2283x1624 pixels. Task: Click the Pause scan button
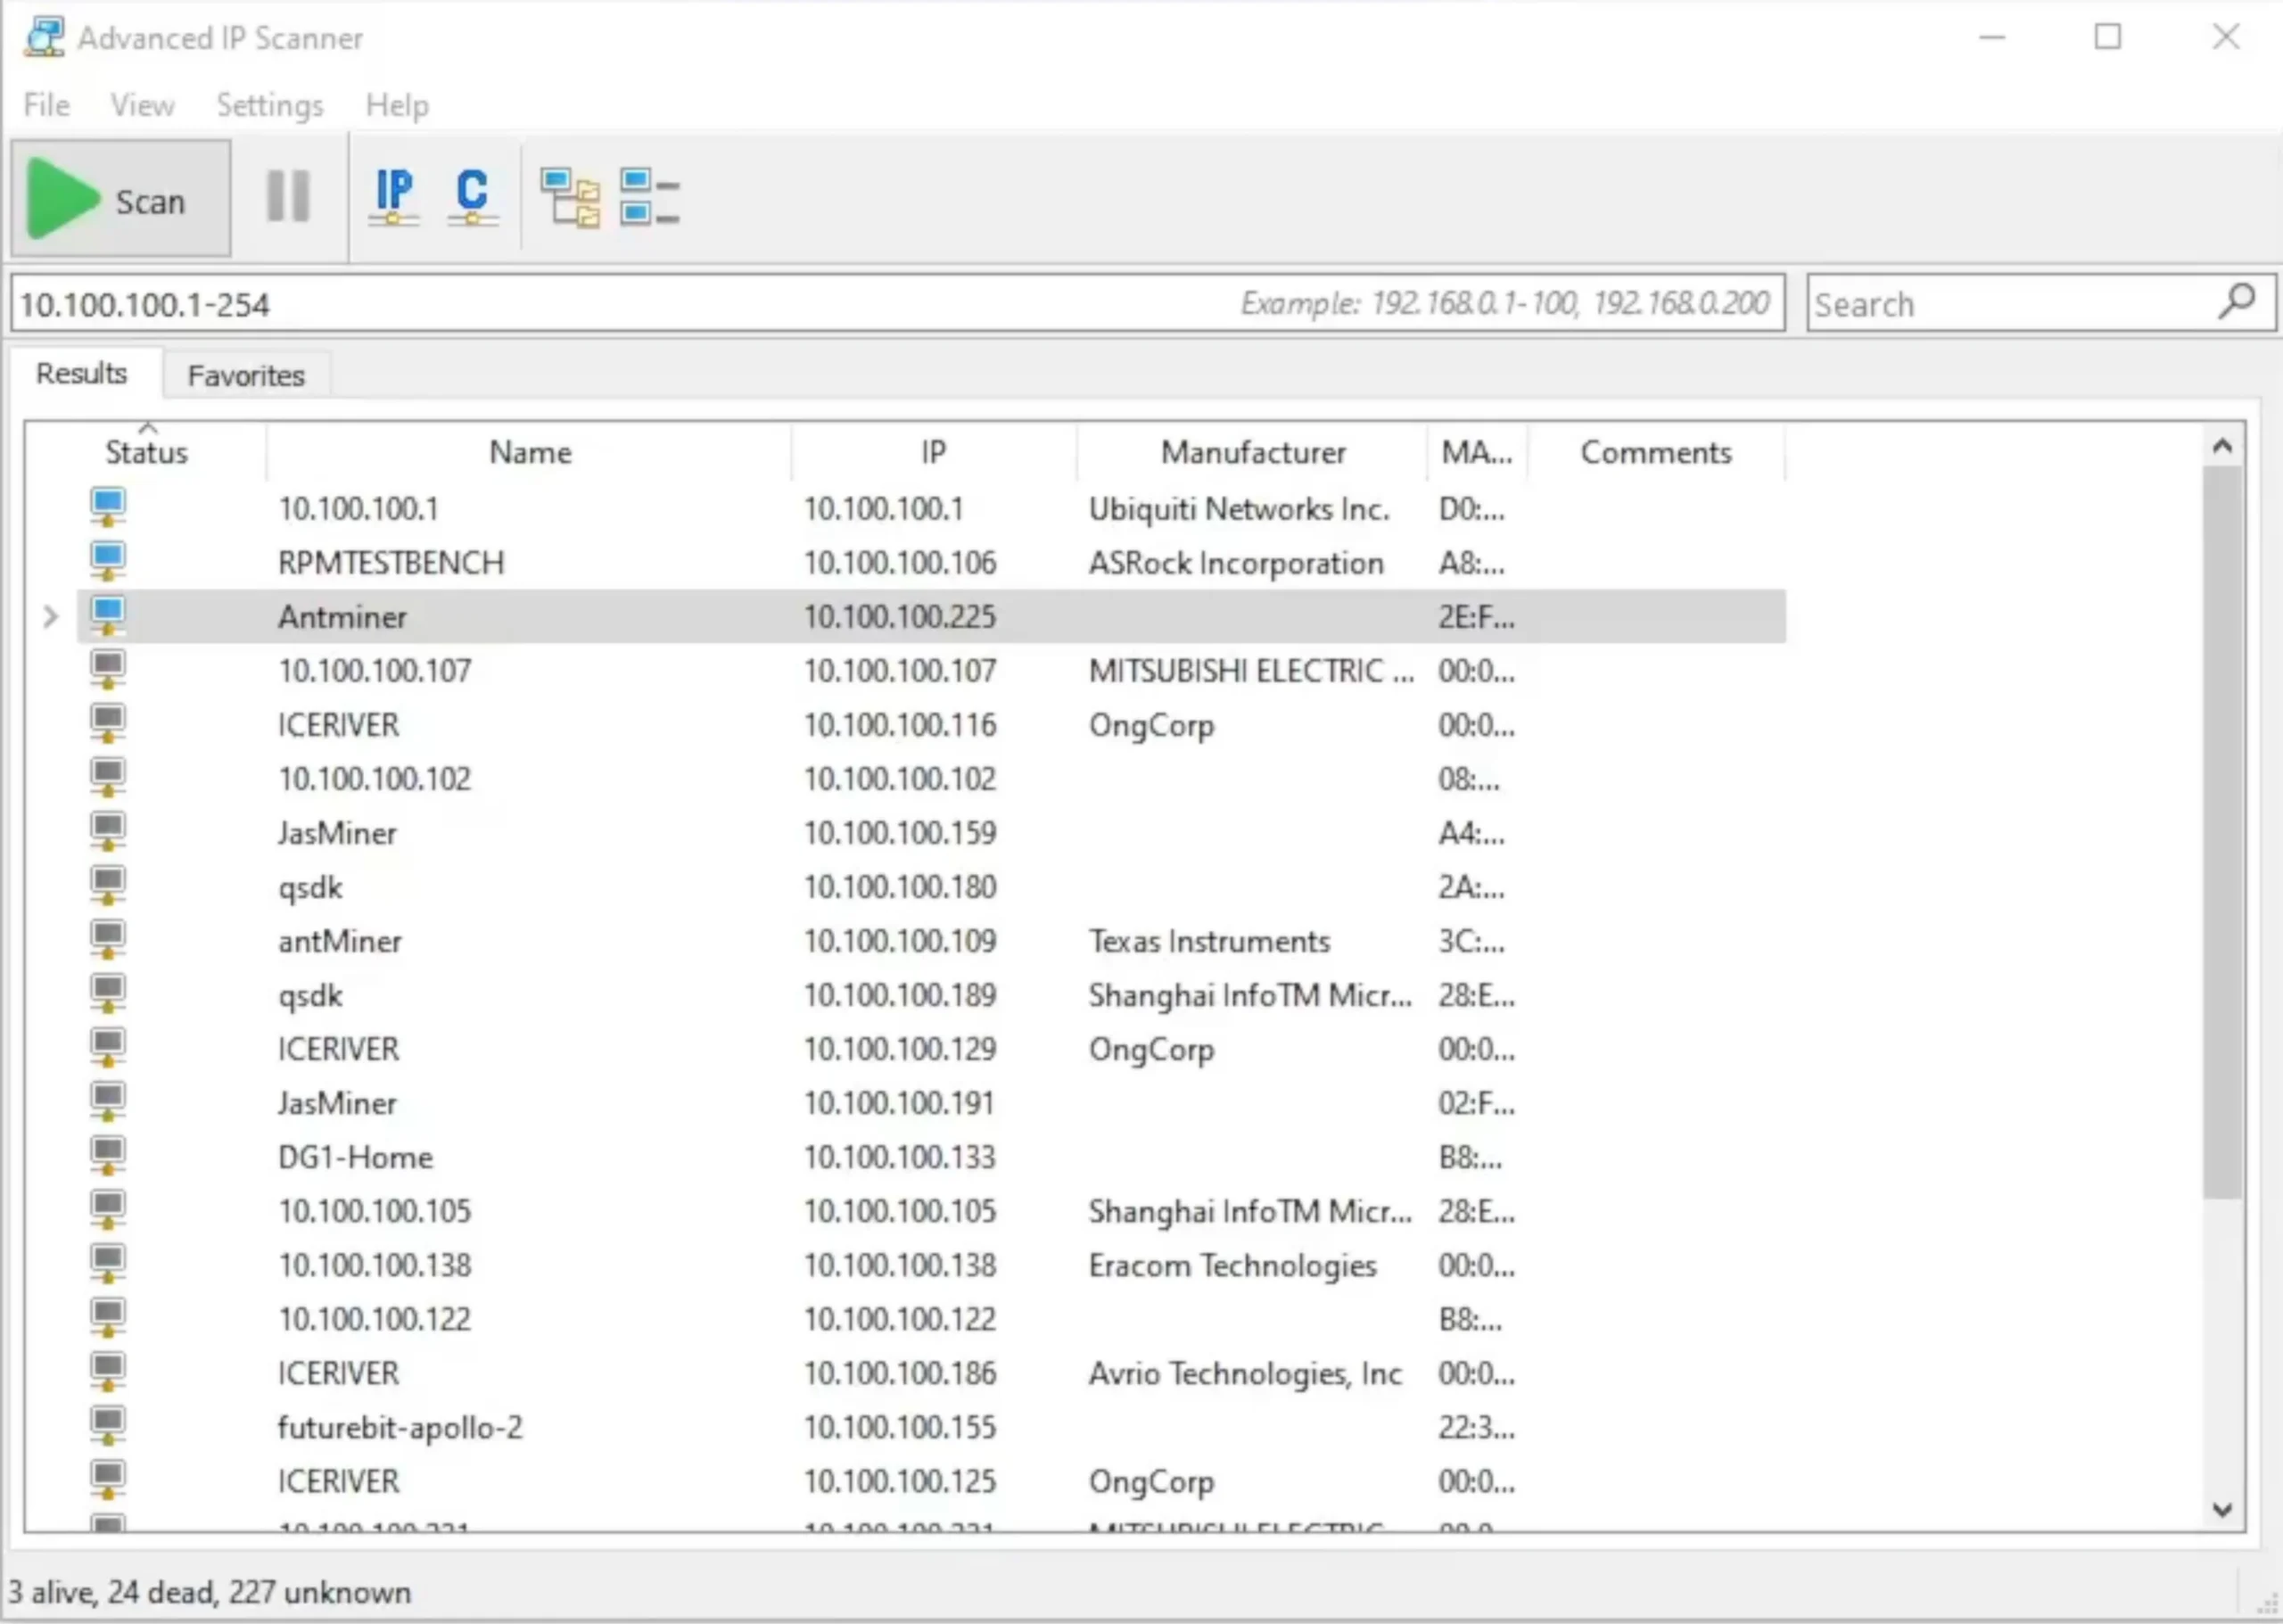tap(288, 196)
